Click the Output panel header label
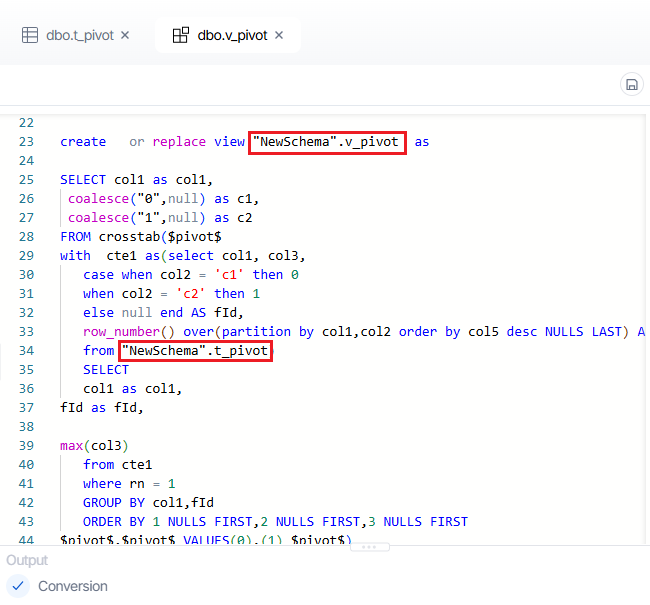 point(27,560)
